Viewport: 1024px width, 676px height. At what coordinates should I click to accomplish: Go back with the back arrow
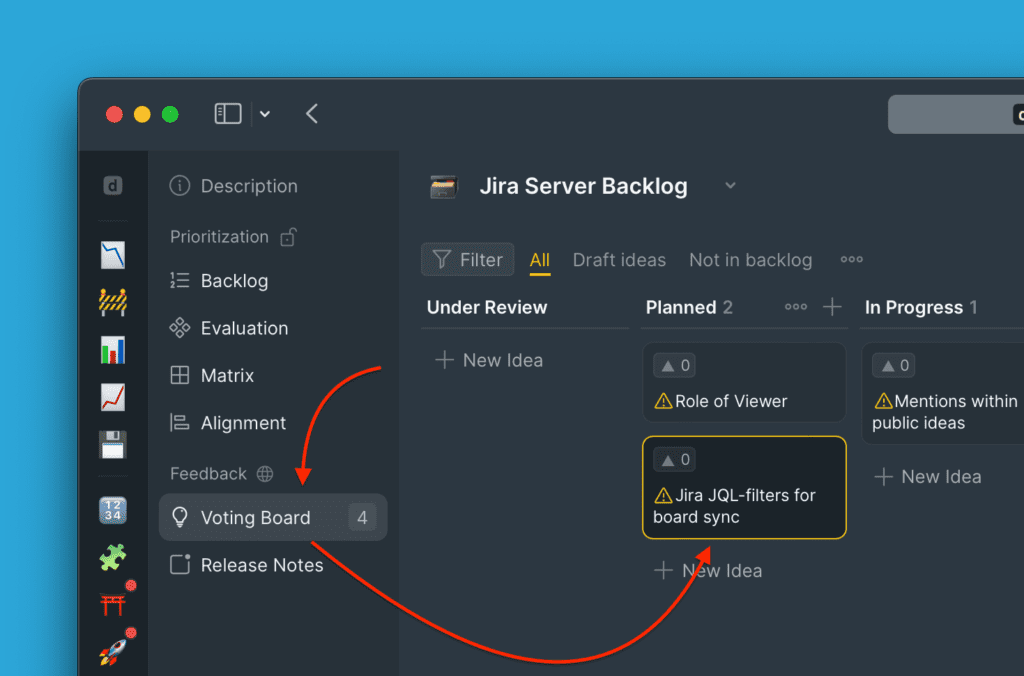[x=312, y=114]
